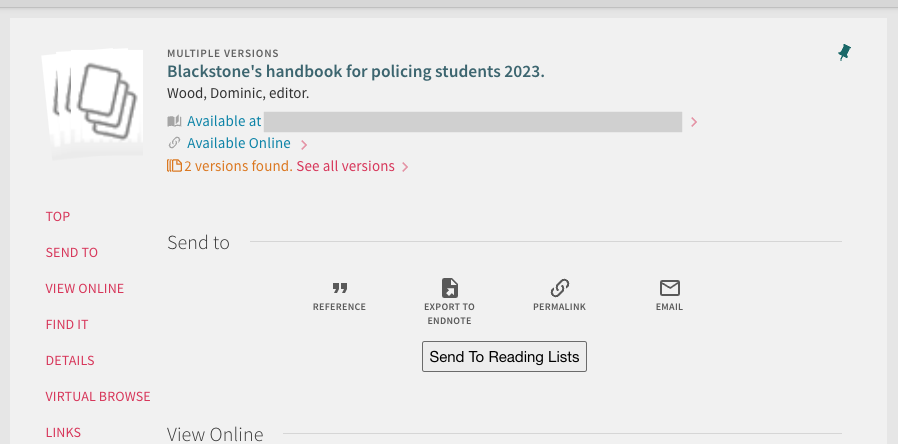
Task: Click the 'See all versions' link
Action: 345,166
